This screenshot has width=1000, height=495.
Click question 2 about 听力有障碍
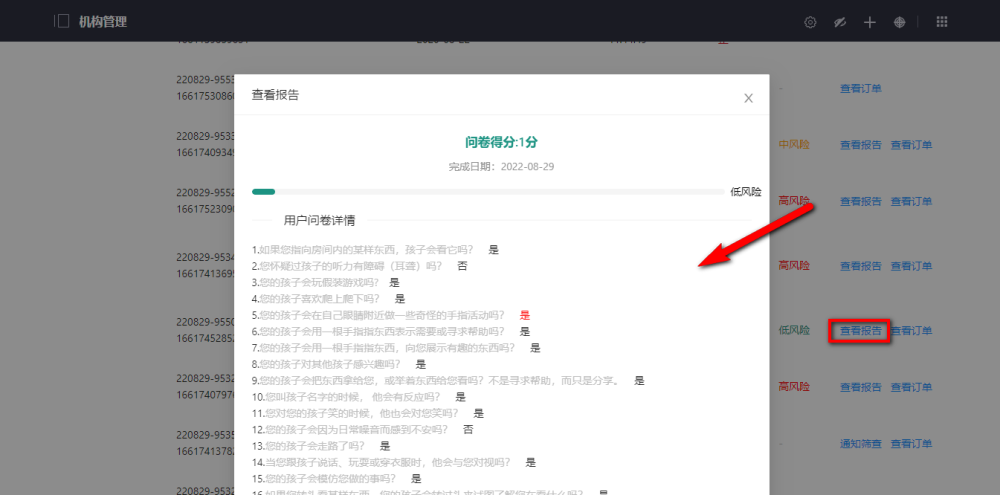pyautogui.click(x=347, y=266)
